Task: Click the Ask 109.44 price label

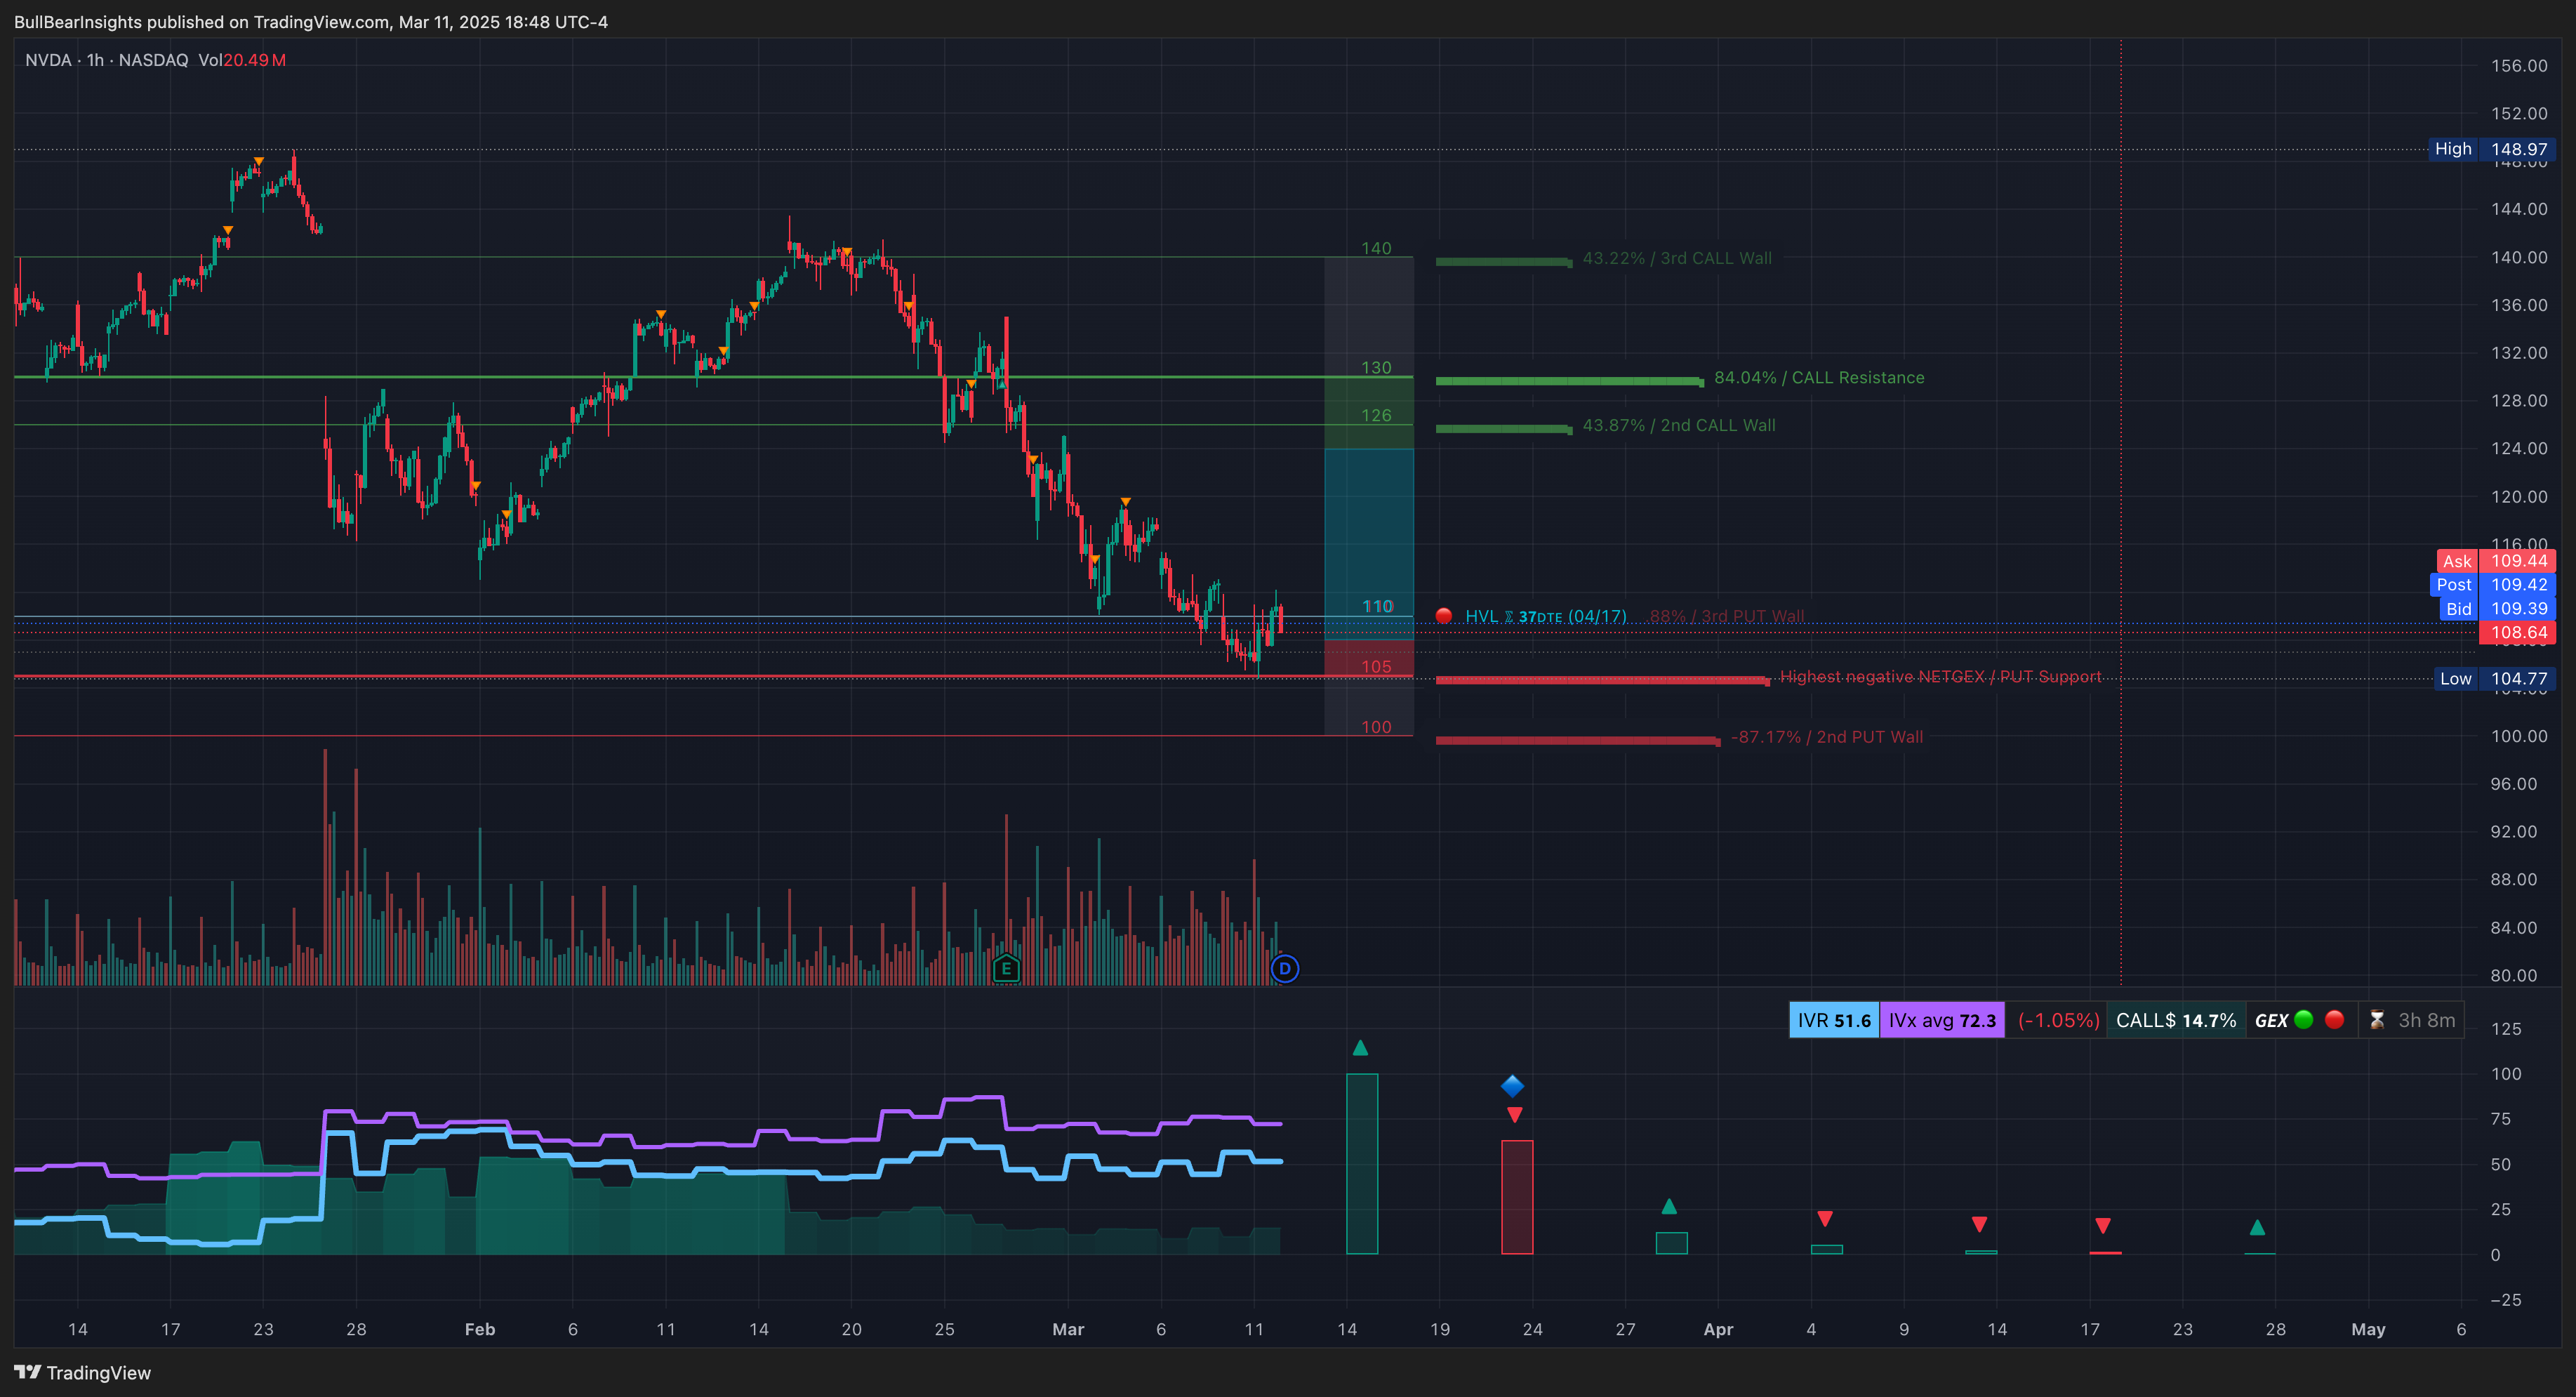Action: click(x=2496, y=561)
